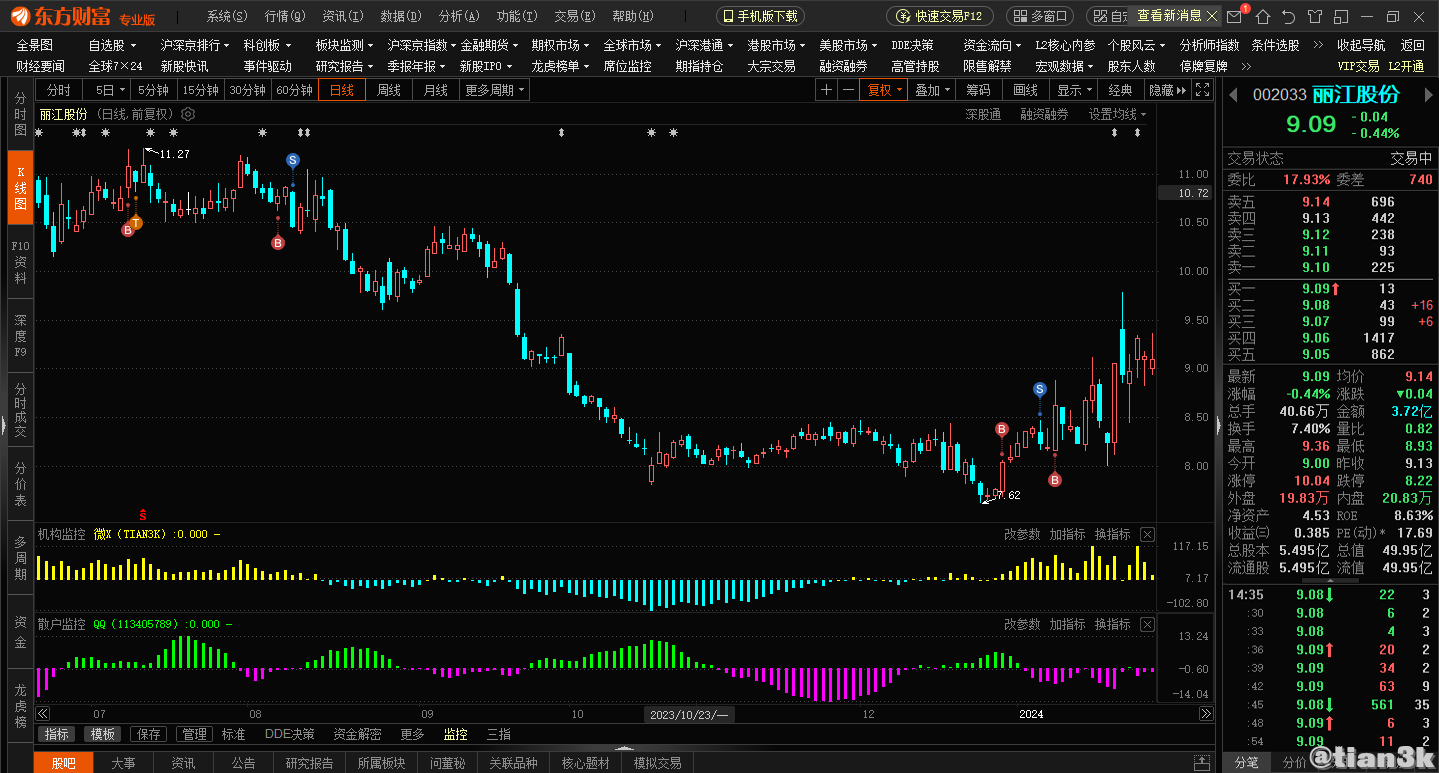This screenshot has height=773, width=1439.
Task: Expand more nav items with >> arrow on first row
Action: pyautogui.click(x=1318, y=45)
